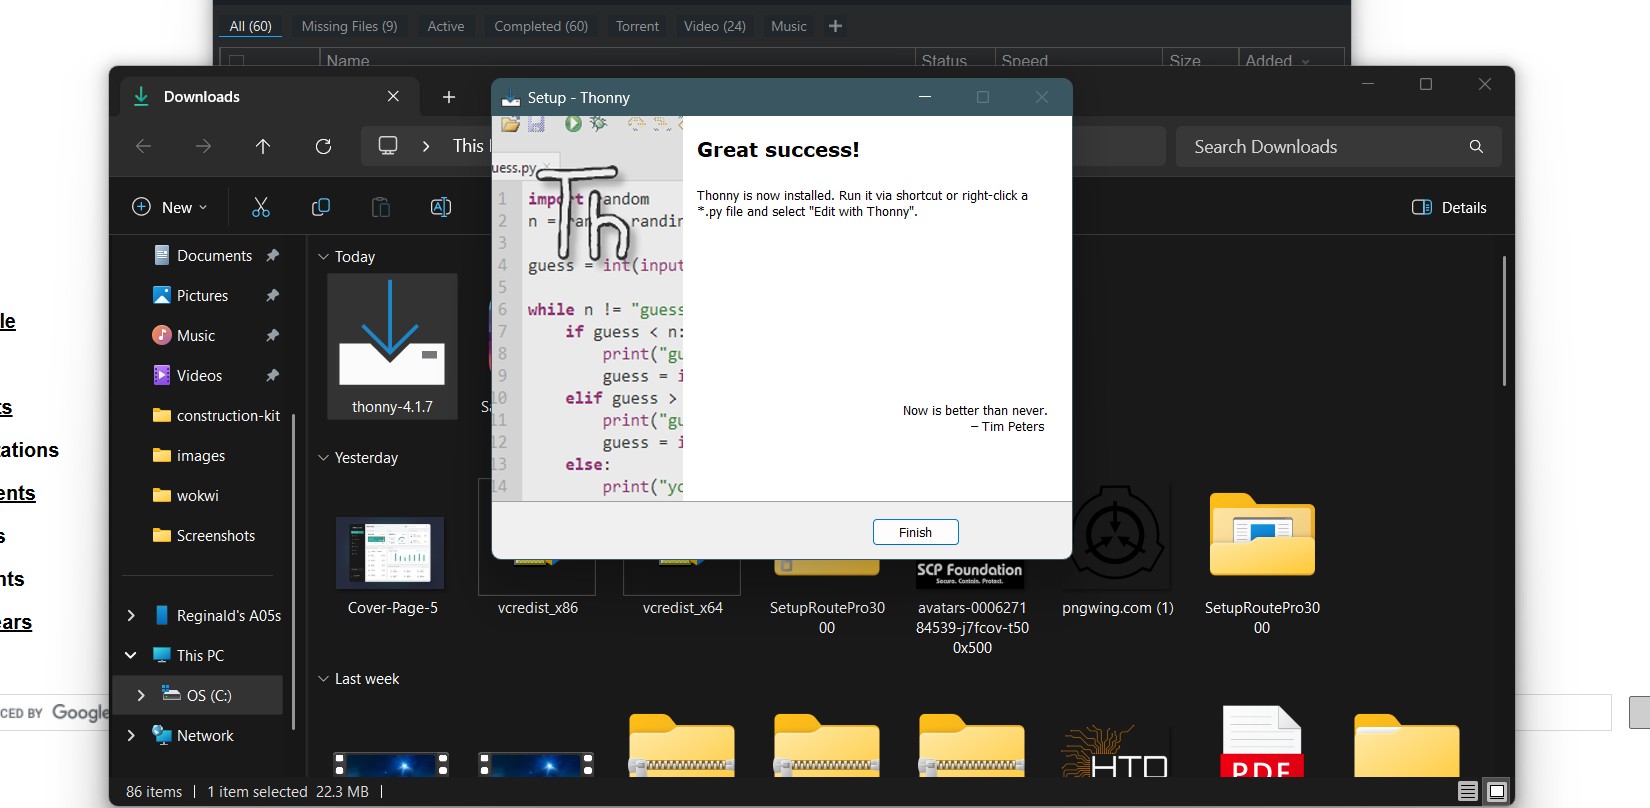Viewport: 1650px width, 808px height.
Task: Navigate up one folder level
Action: 263,146
